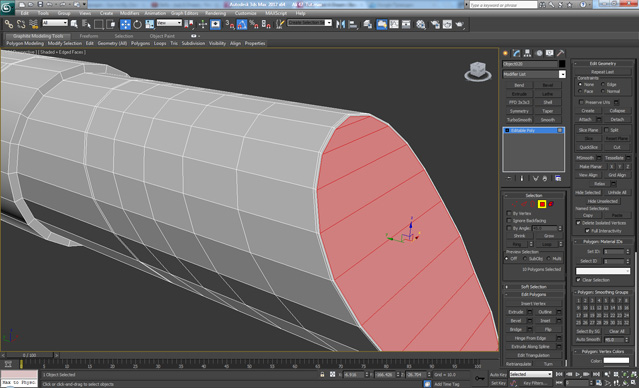Viewport: 639px width, 388px height.
Task: Click the TurboSmooth modifier button
Action: 519,120
